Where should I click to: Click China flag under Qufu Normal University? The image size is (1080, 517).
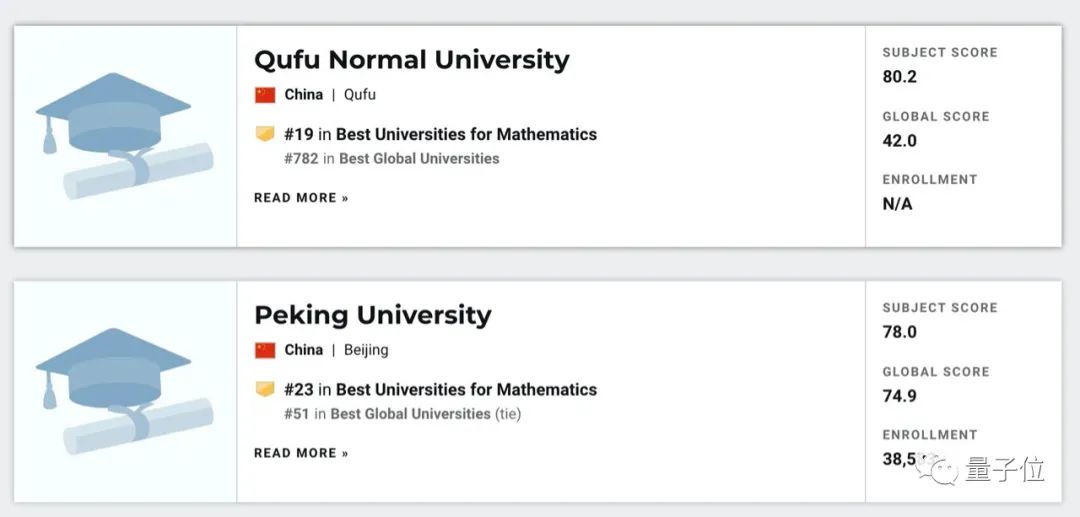pos(265,95)
